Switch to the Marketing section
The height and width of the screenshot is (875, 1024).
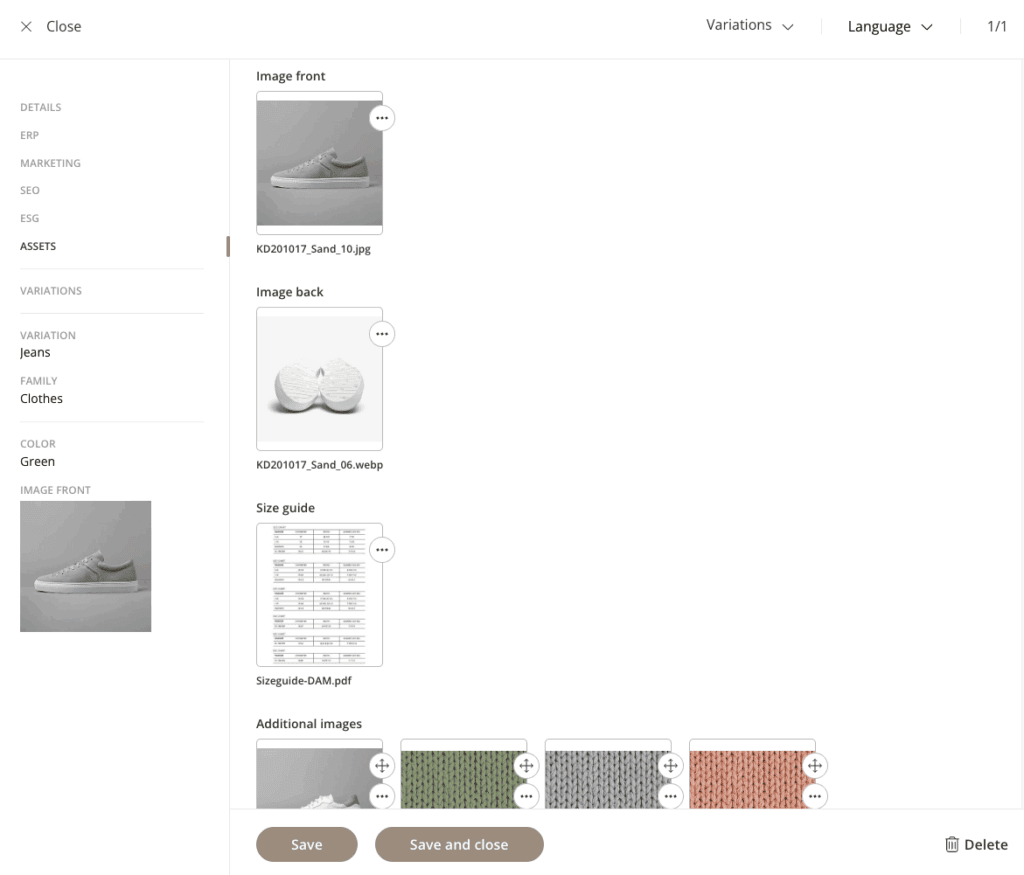point(50,163)
